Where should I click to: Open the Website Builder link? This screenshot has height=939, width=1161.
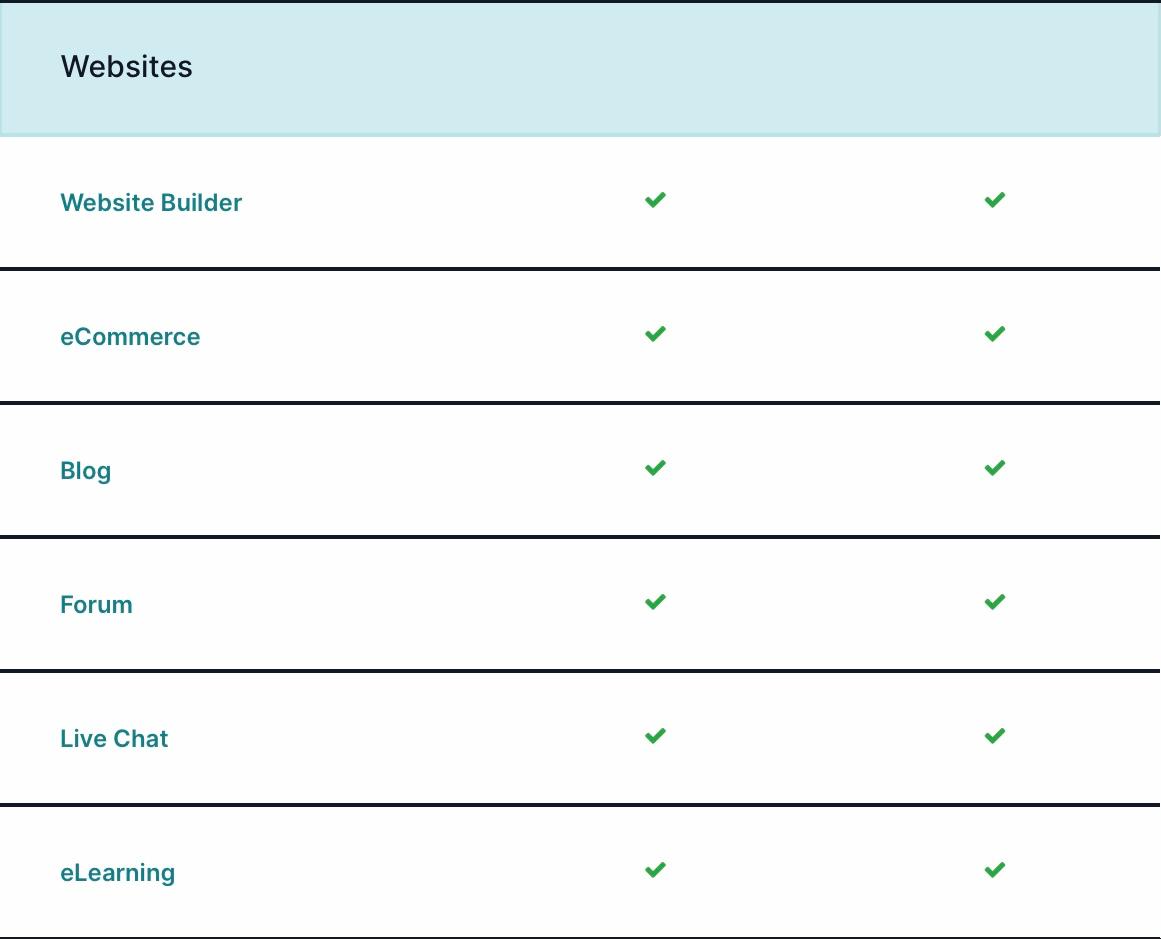(x=151, y=202)
